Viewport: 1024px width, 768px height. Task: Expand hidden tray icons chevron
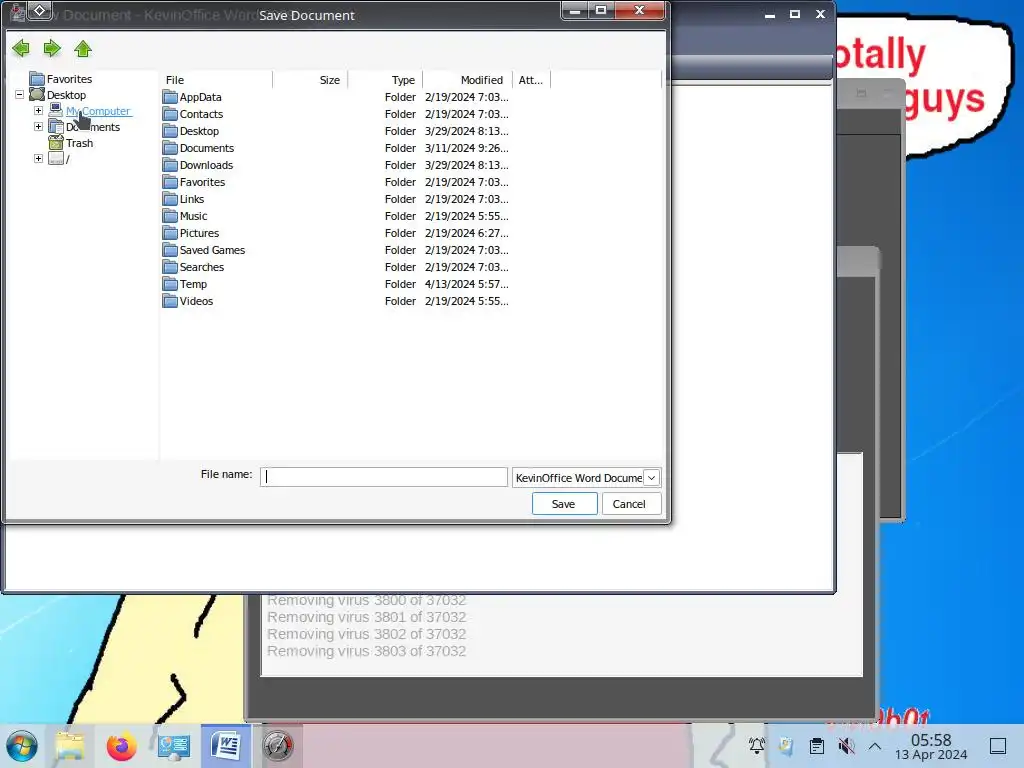pos(875,746)
